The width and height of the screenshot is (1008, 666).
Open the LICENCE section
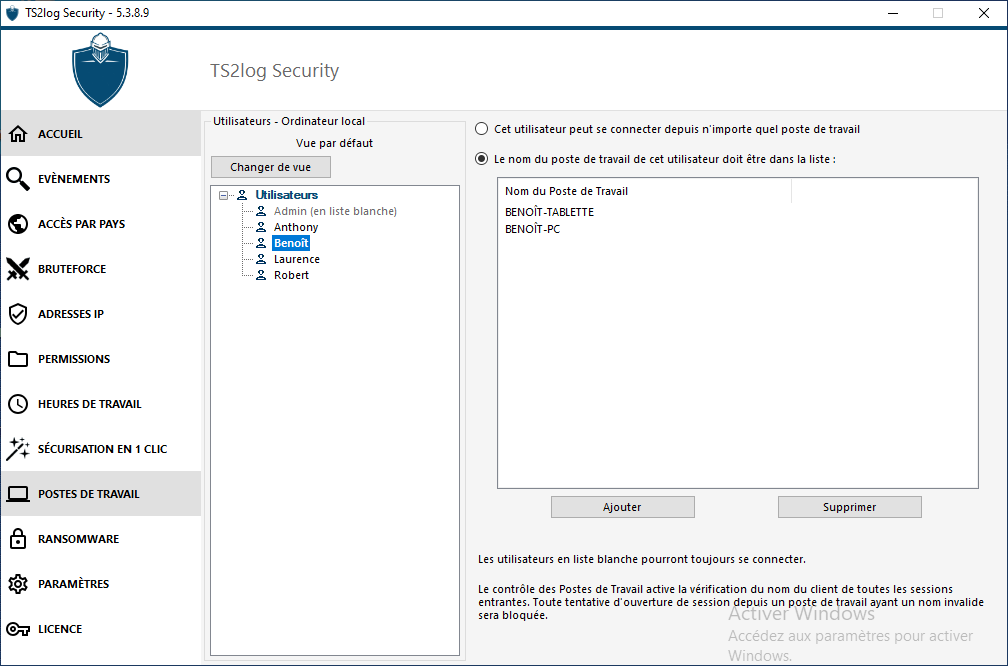tap(101, 629)
